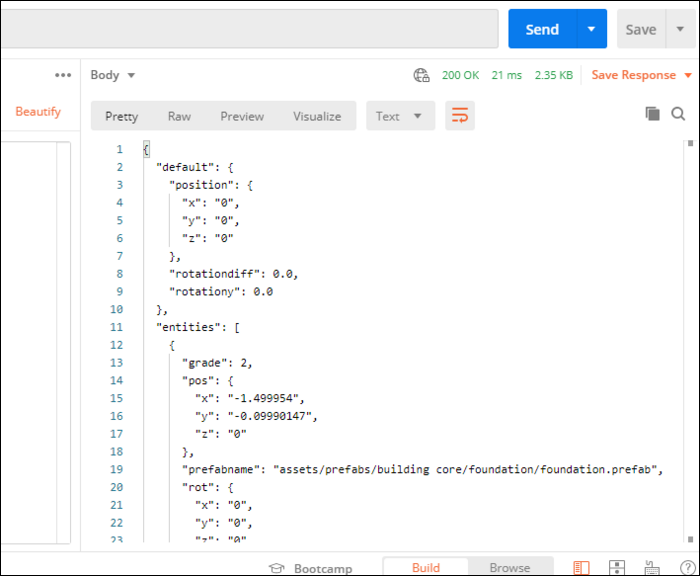Switch to Build mode
The height and width of the screenshot is (576, 700).
click(425, 568)
